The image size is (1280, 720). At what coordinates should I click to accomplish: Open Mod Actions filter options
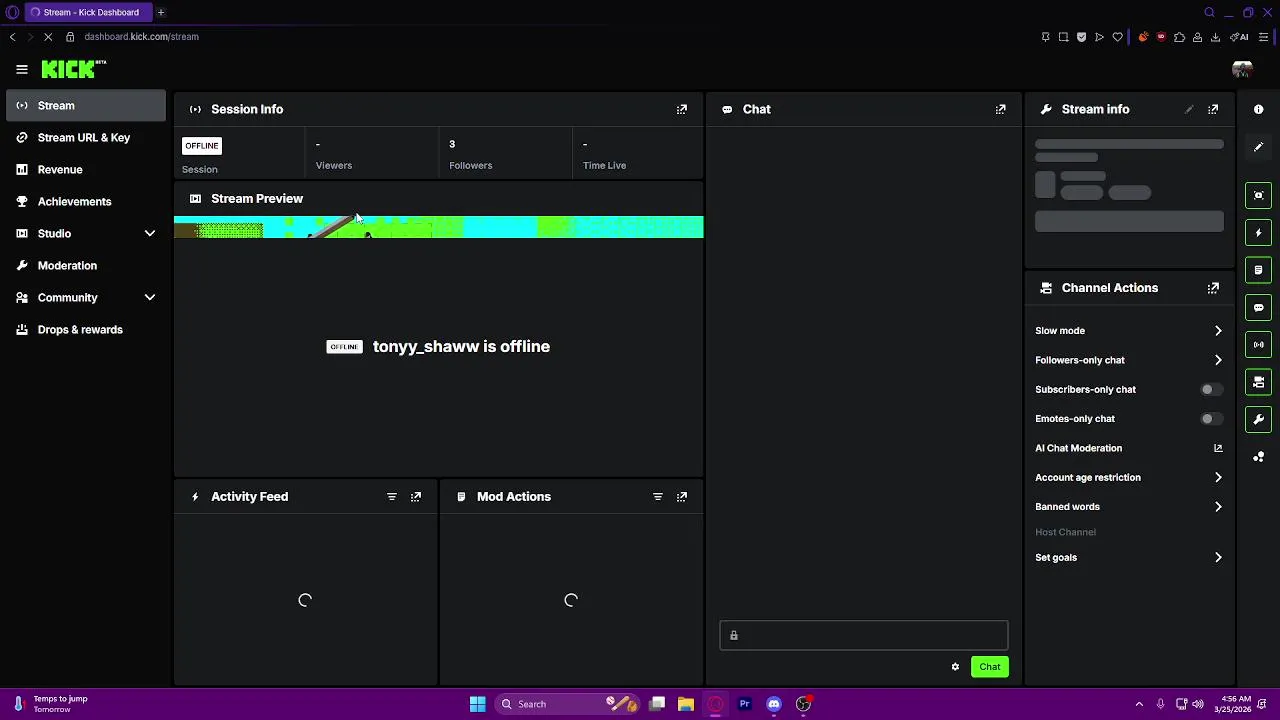click(x=658, y=497)
